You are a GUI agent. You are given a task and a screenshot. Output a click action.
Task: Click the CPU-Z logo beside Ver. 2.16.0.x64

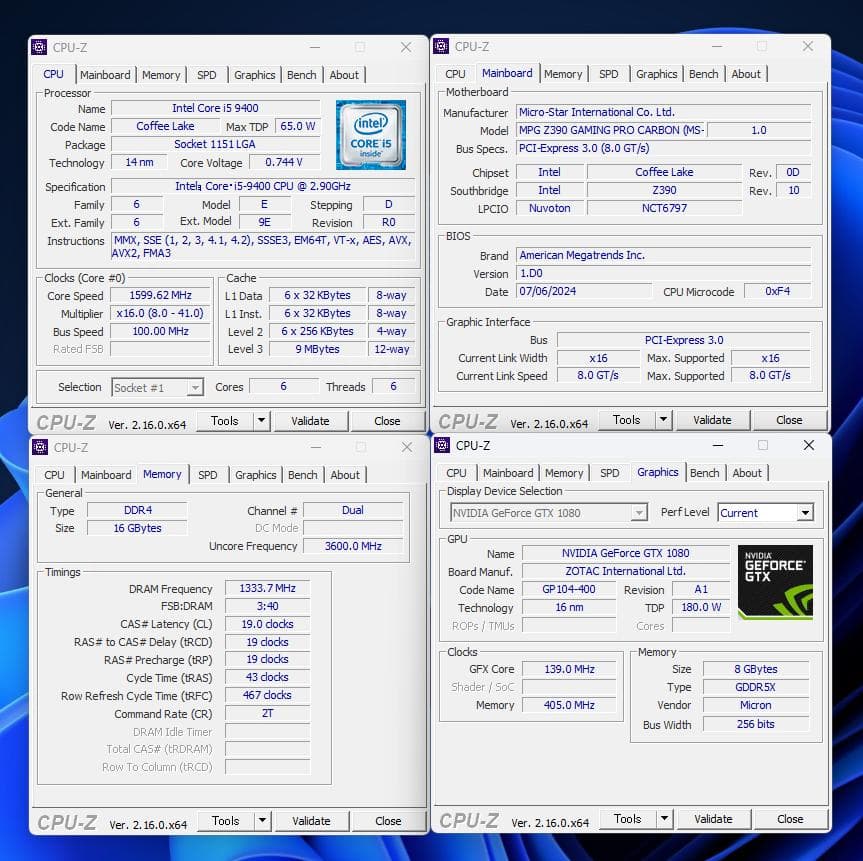click(65, 421)
